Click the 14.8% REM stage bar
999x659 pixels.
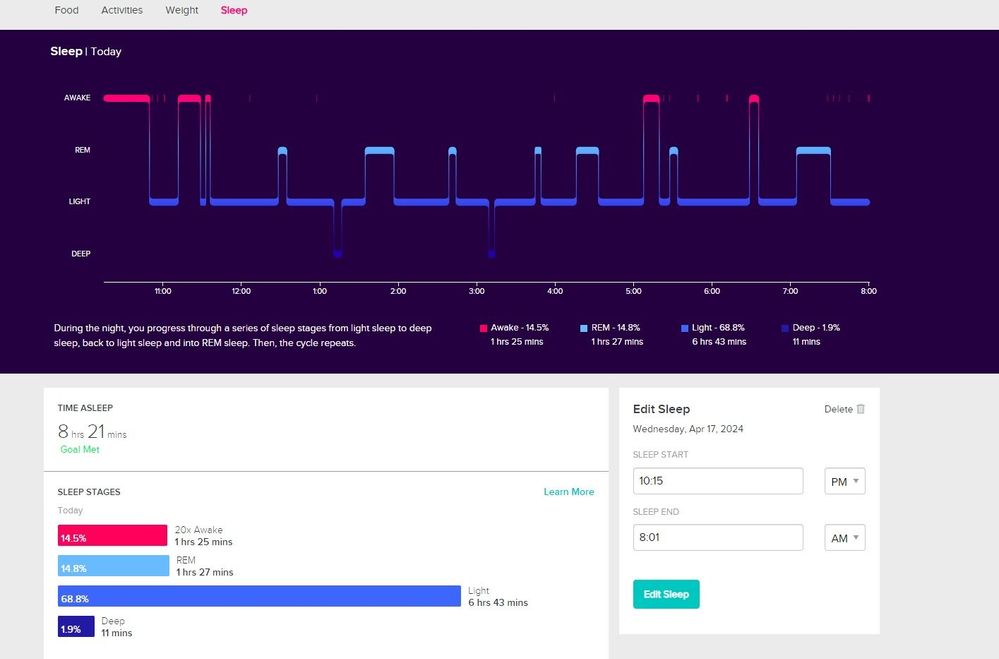coord(113,567)
